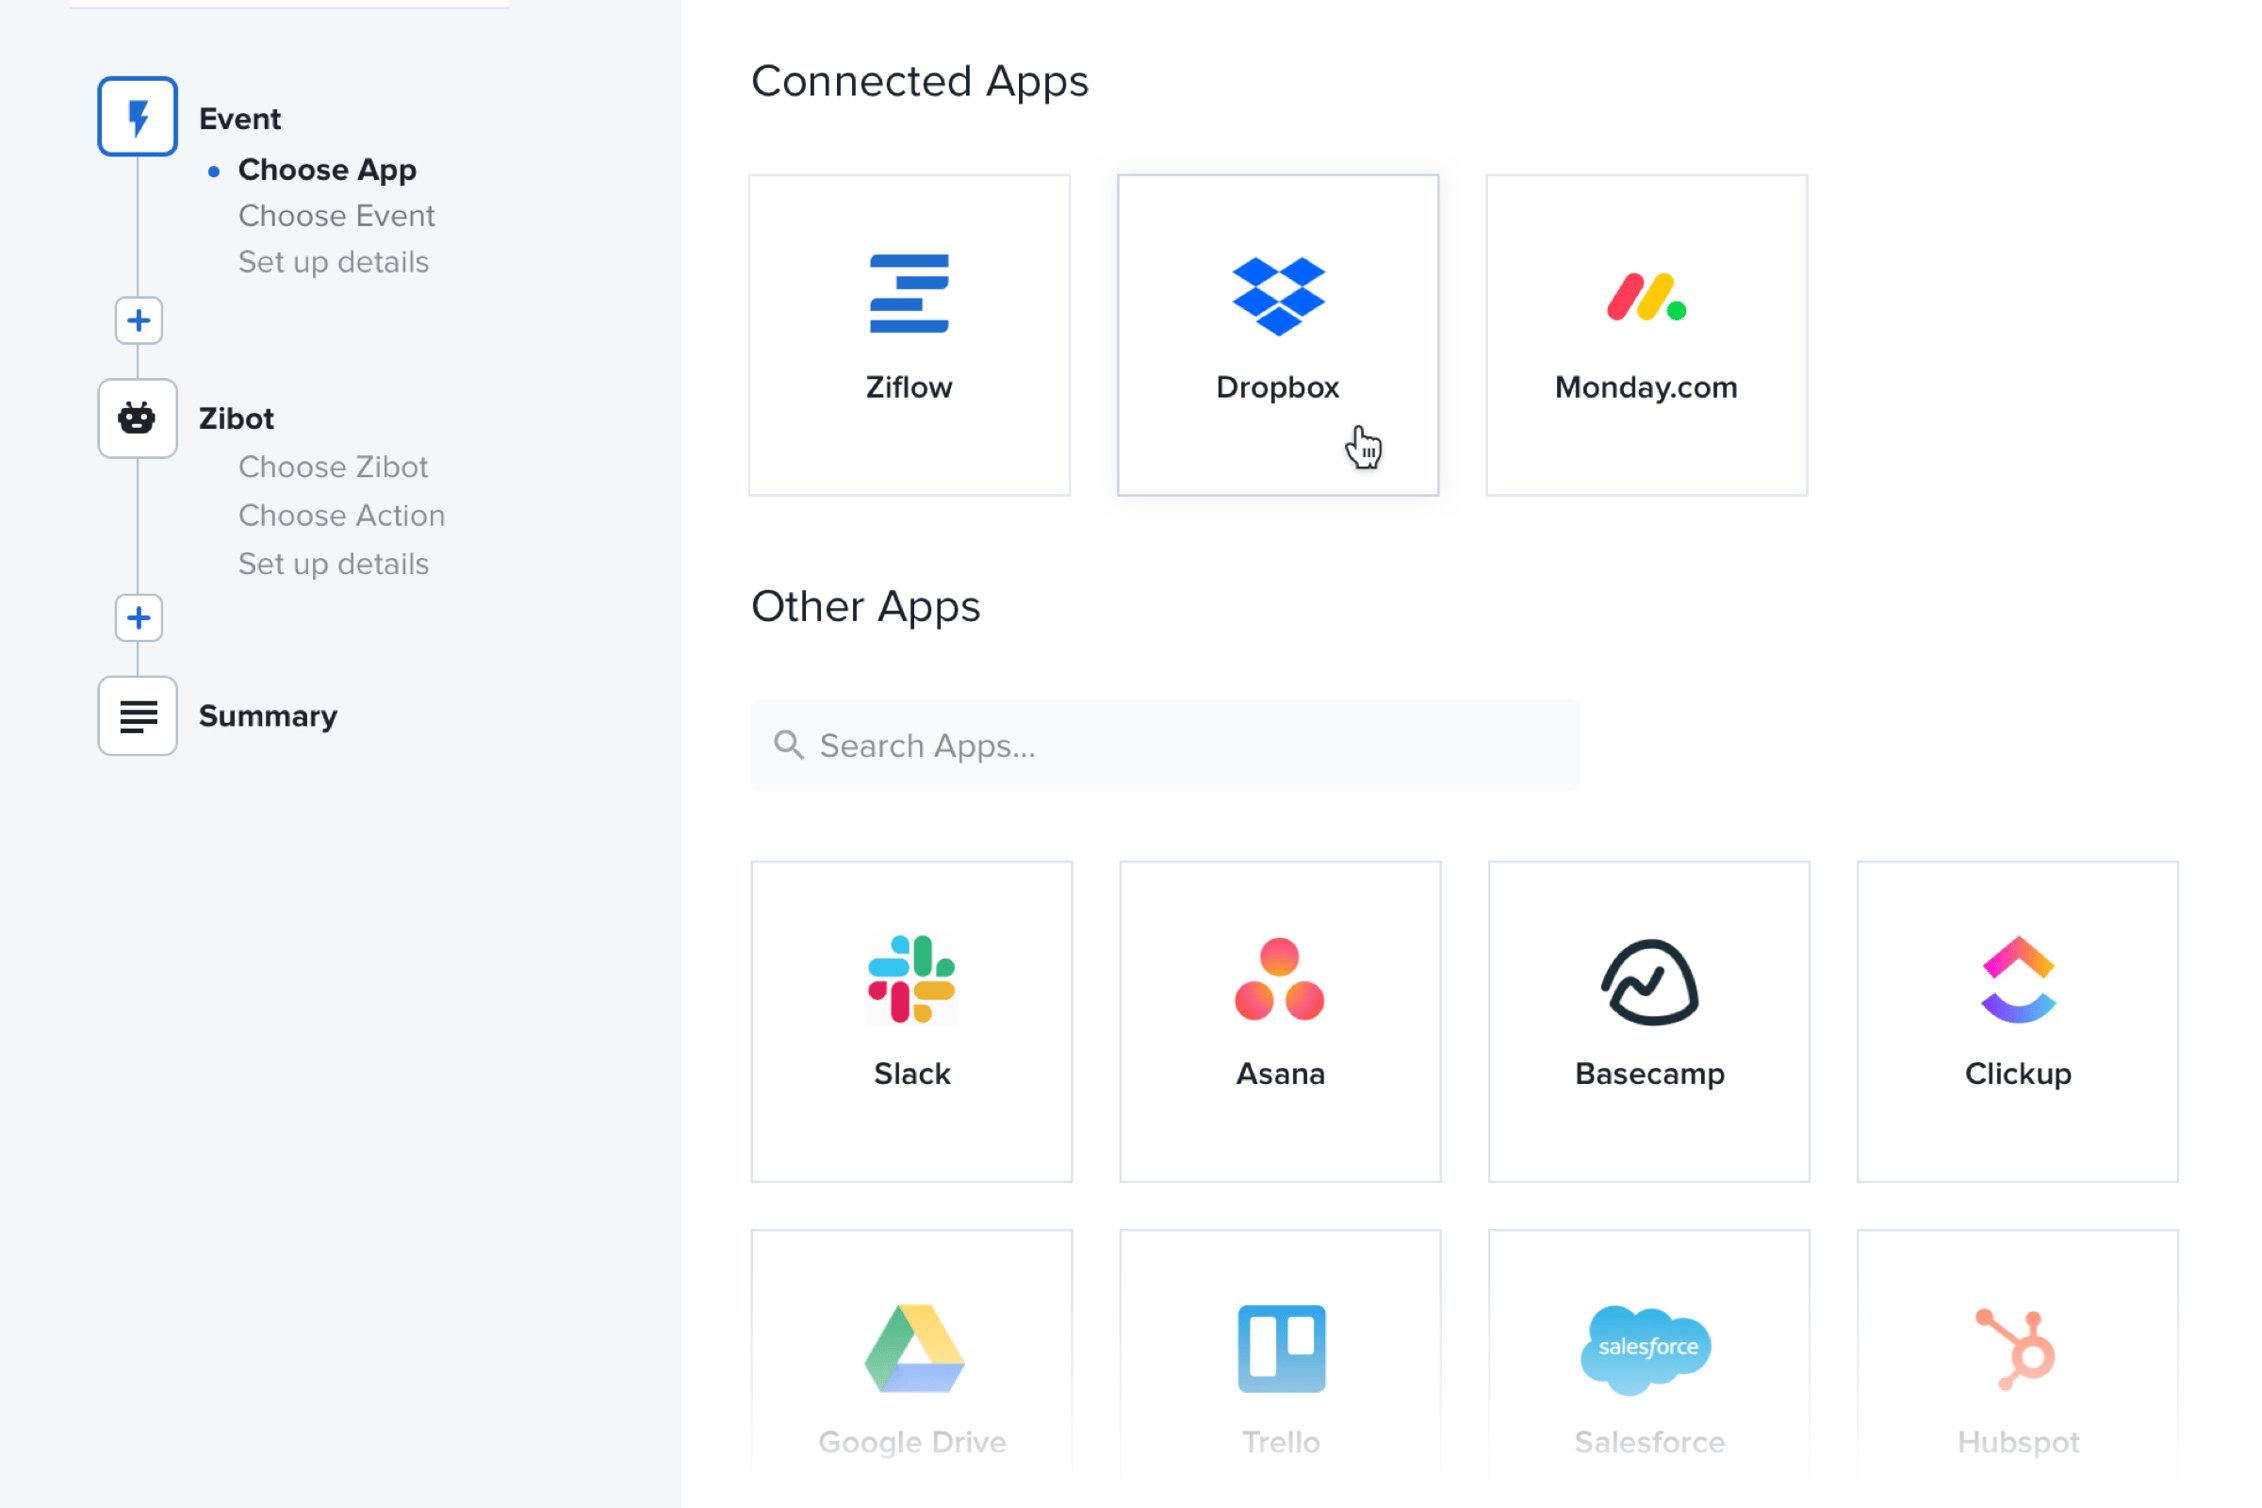
Task: Select the Event lightning icon
Action: pos(137,115)
